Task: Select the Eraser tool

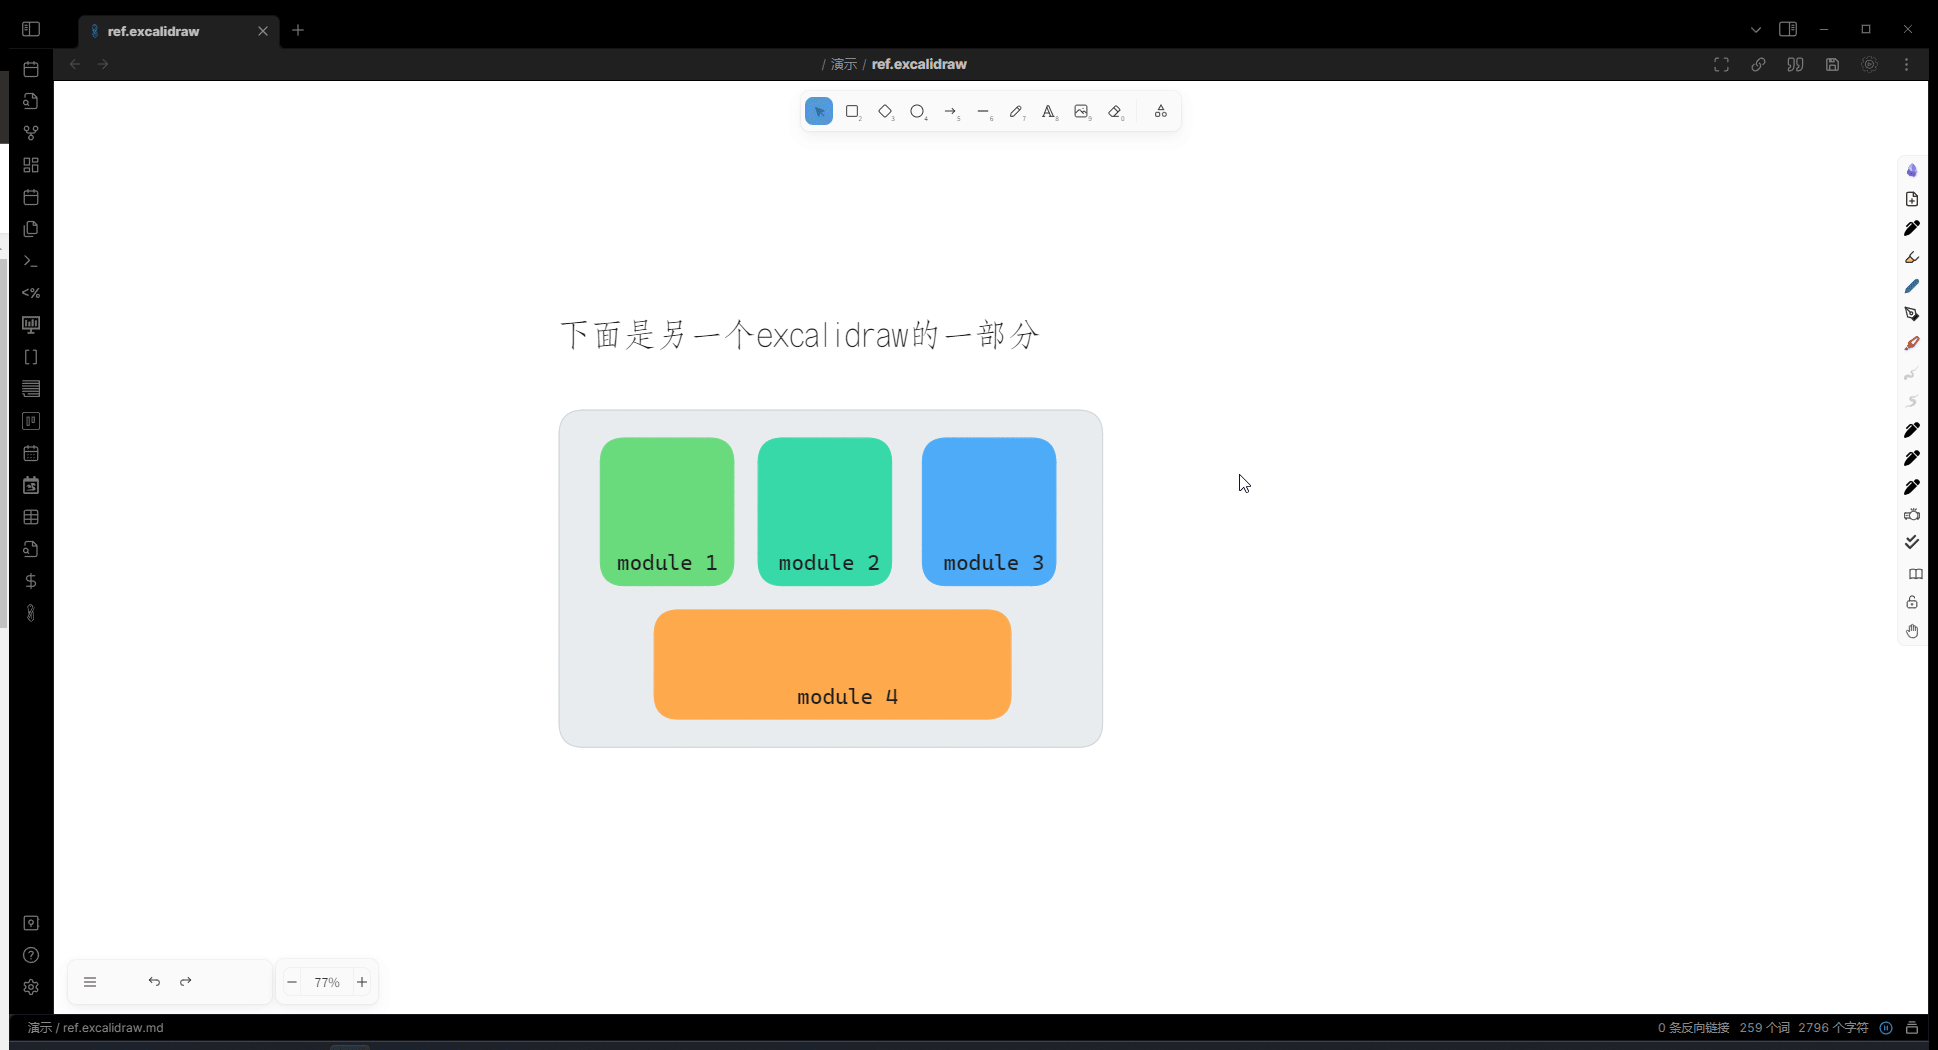Action: pos(1116,112)
